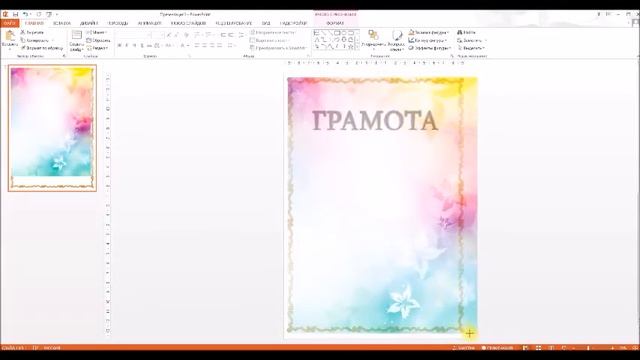This screenshot has width=640, height=360.
Task: Switch to the АНИМАЦИЯ (Animations) tab
Action: pyautogui.click(x=149, y=23)
